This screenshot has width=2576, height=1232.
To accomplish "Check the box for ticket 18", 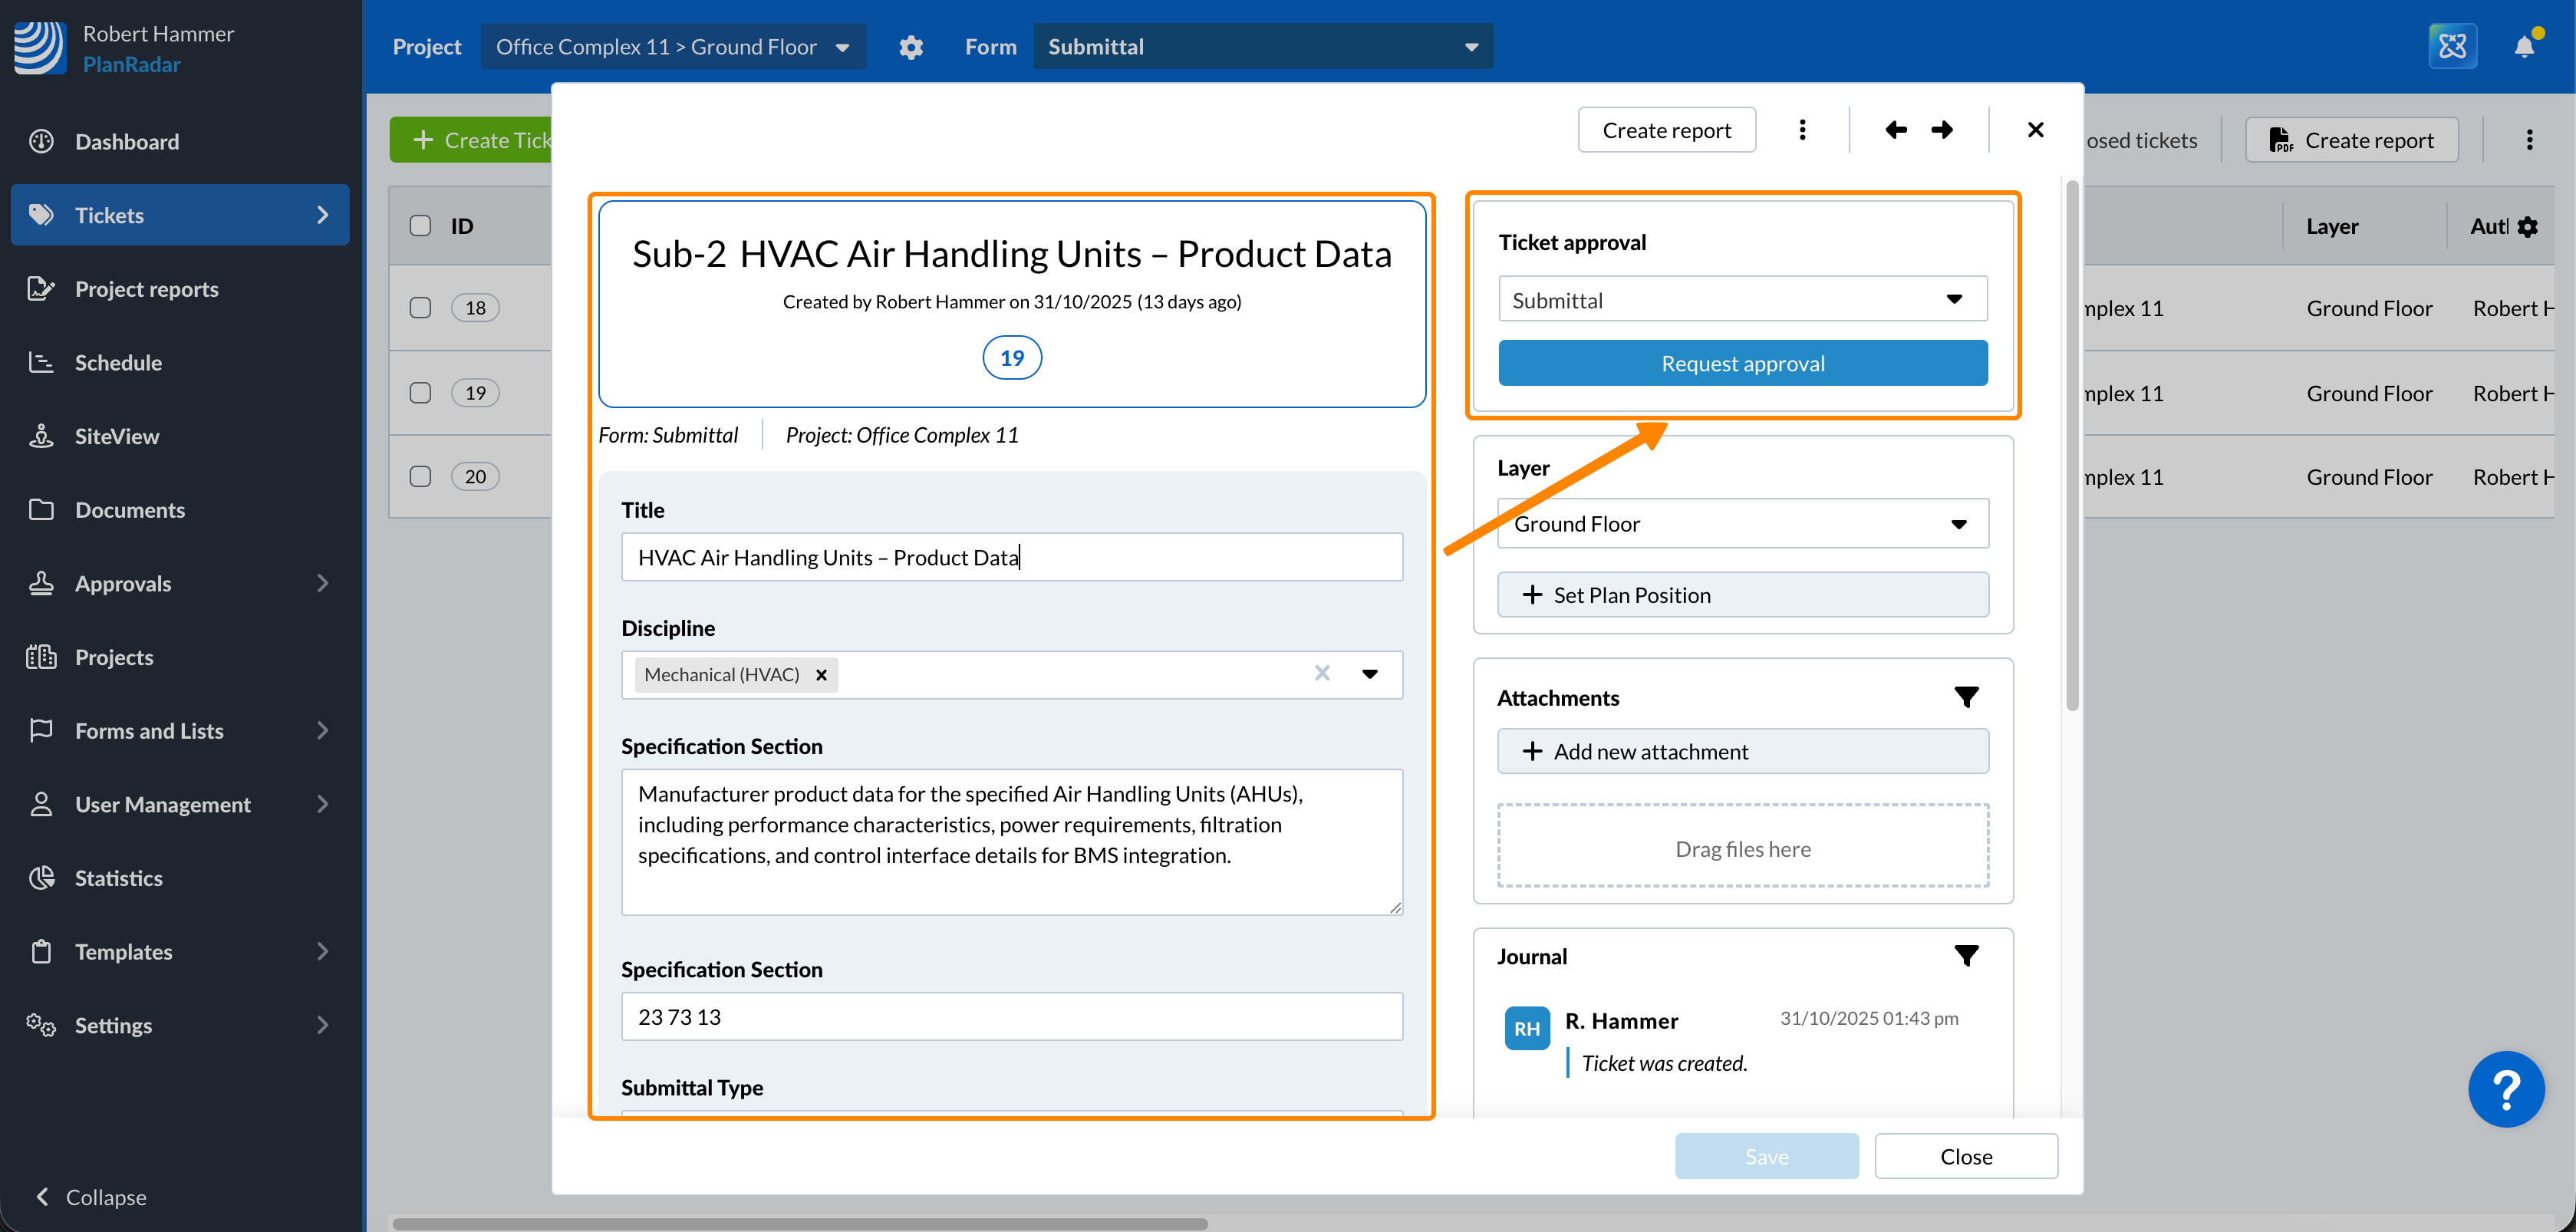I will click(x=420, y=308).
